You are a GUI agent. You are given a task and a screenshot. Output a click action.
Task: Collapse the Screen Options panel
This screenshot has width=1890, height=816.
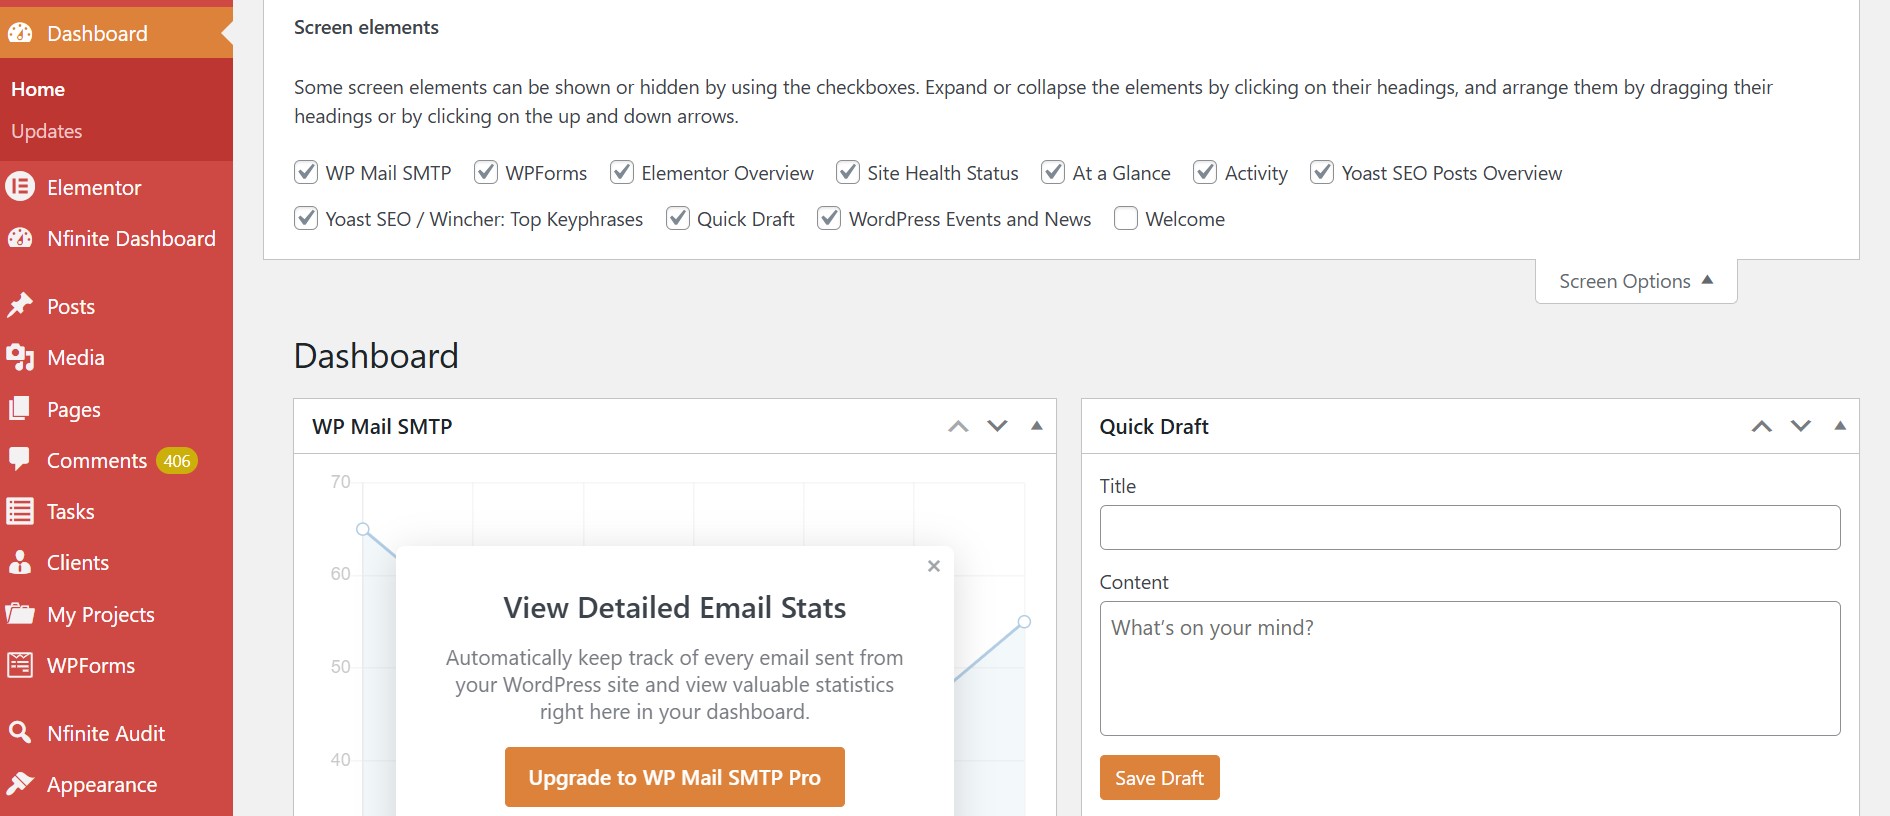coord(1635,281)
